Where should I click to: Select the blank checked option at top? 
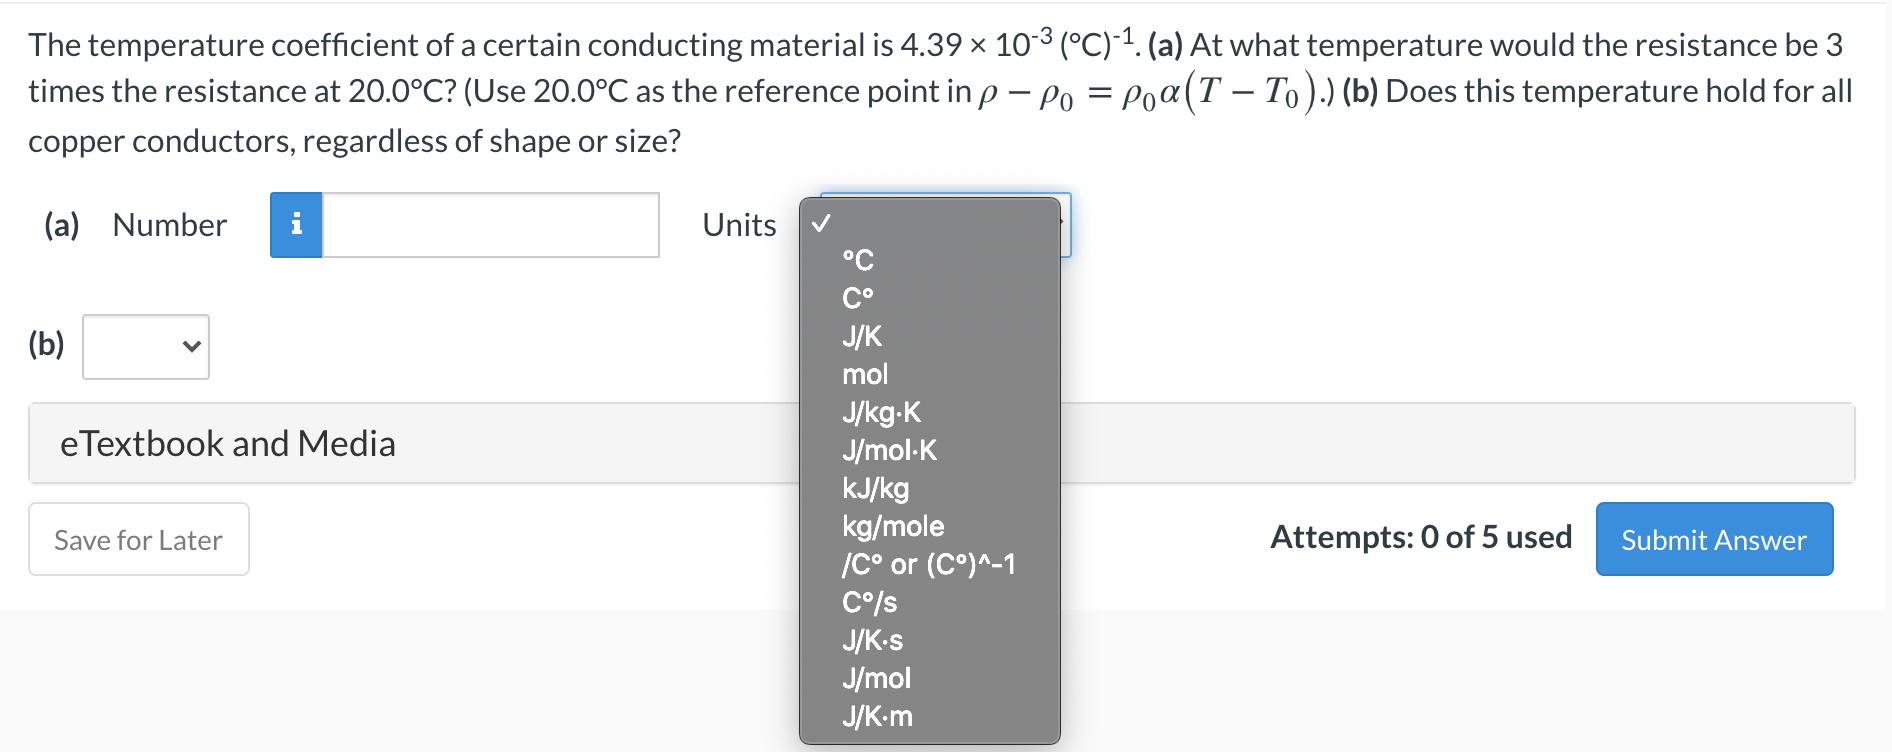tap(930, 223)
